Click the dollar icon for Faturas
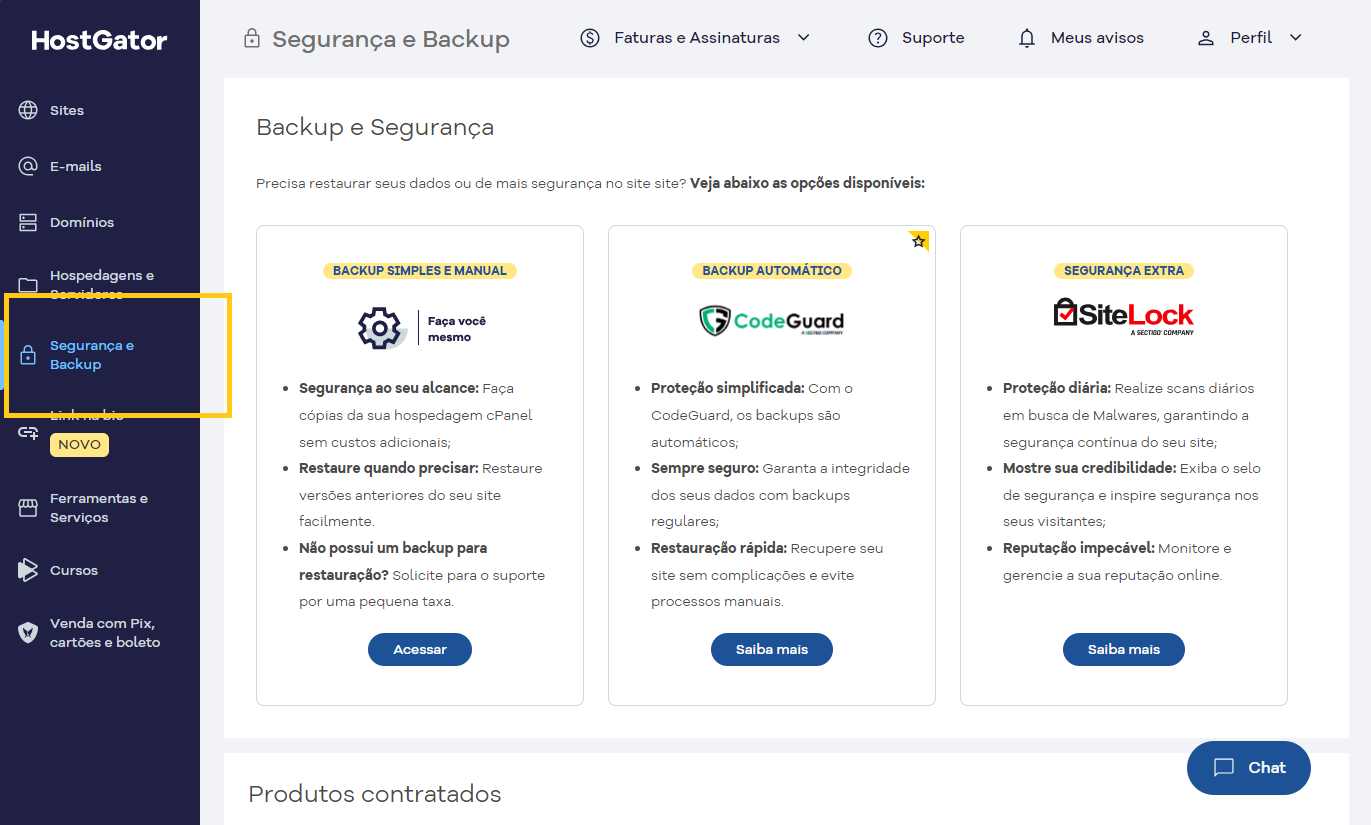 [x=590, y=38]
